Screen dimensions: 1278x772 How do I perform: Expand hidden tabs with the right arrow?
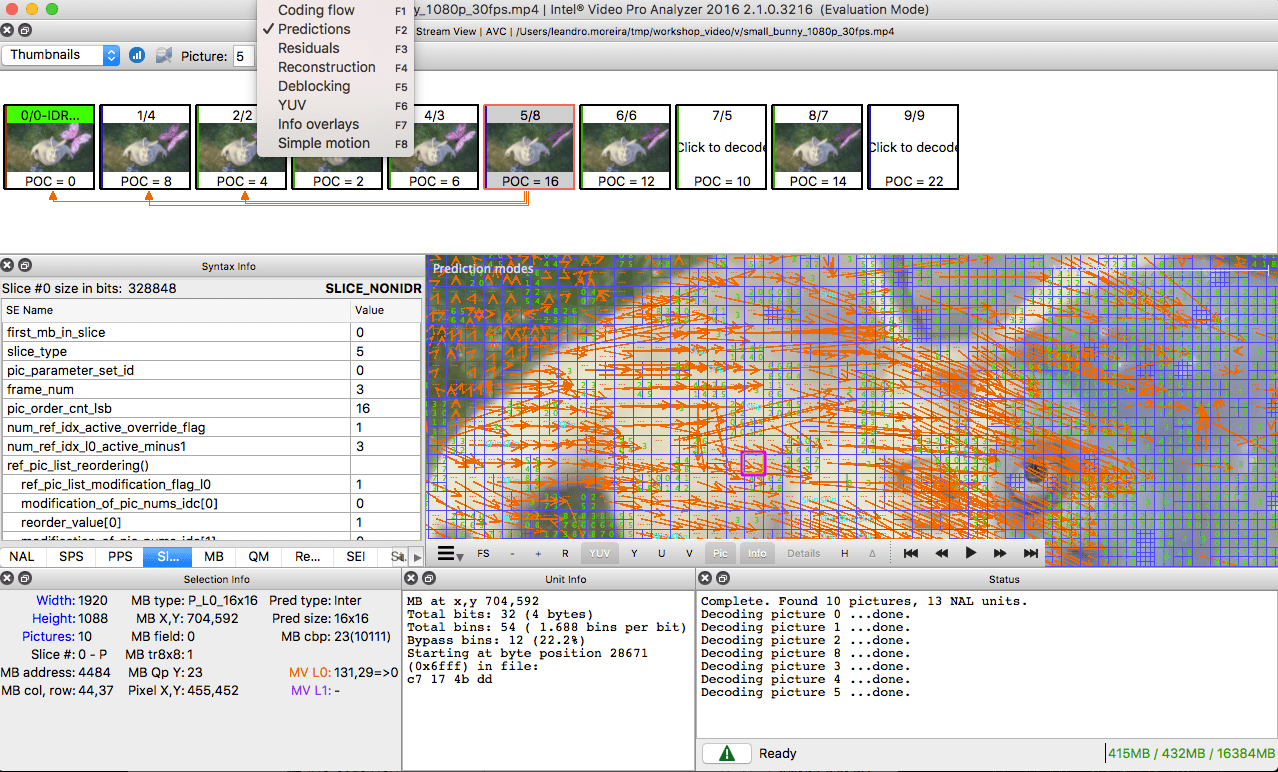[x=416, y=556]
